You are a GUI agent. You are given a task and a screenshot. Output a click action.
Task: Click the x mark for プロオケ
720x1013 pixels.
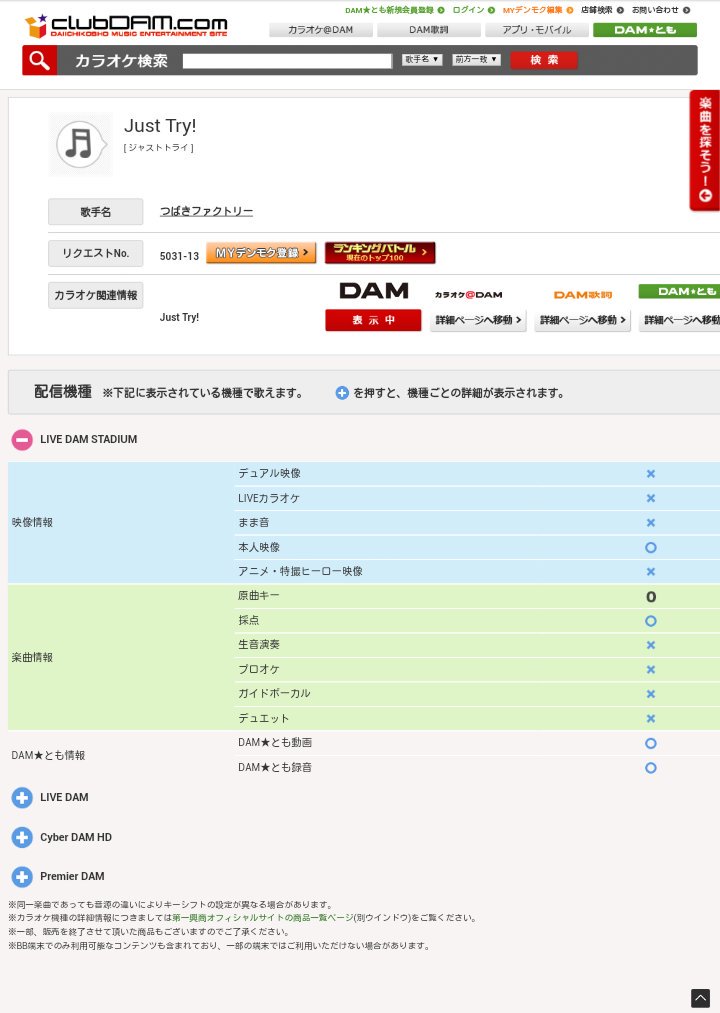[x=651, y=669]
